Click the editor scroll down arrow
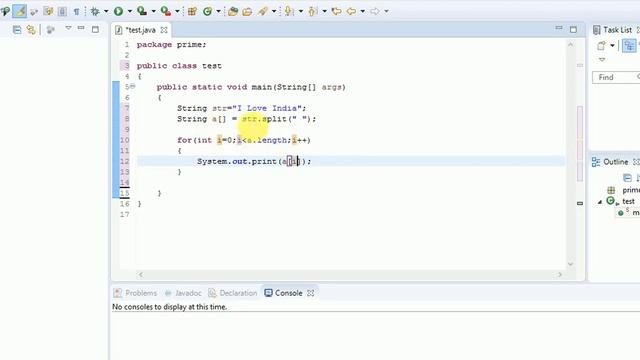 click(571, 264)
